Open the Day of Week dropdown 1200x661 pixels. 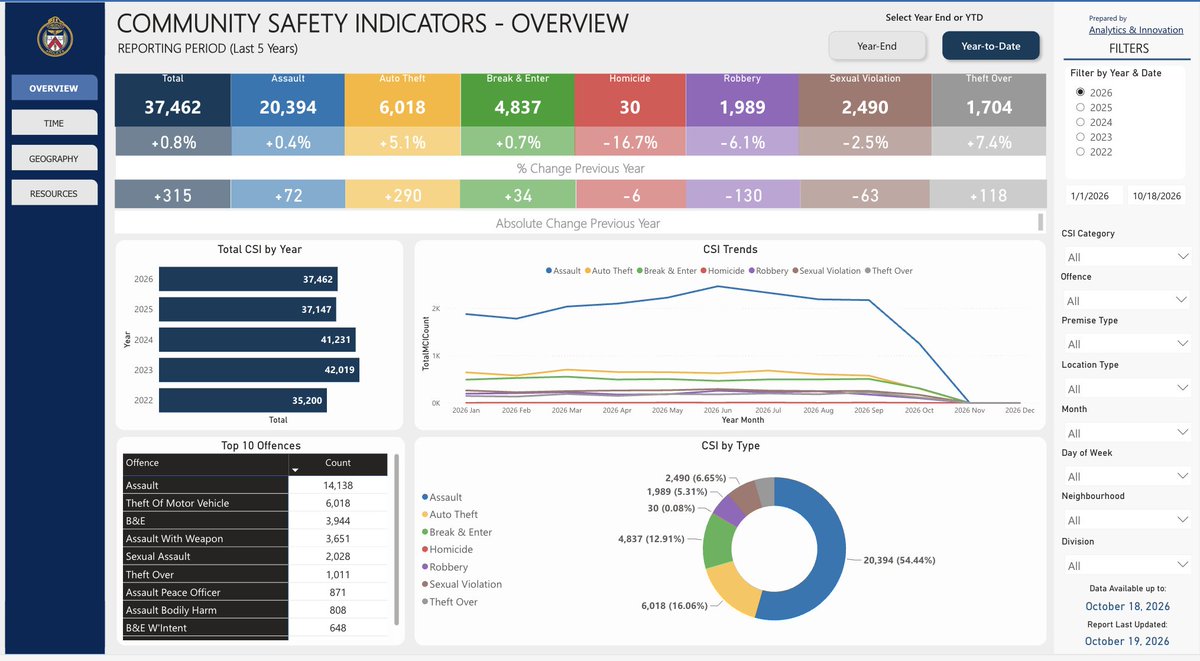click(1127, 477)
